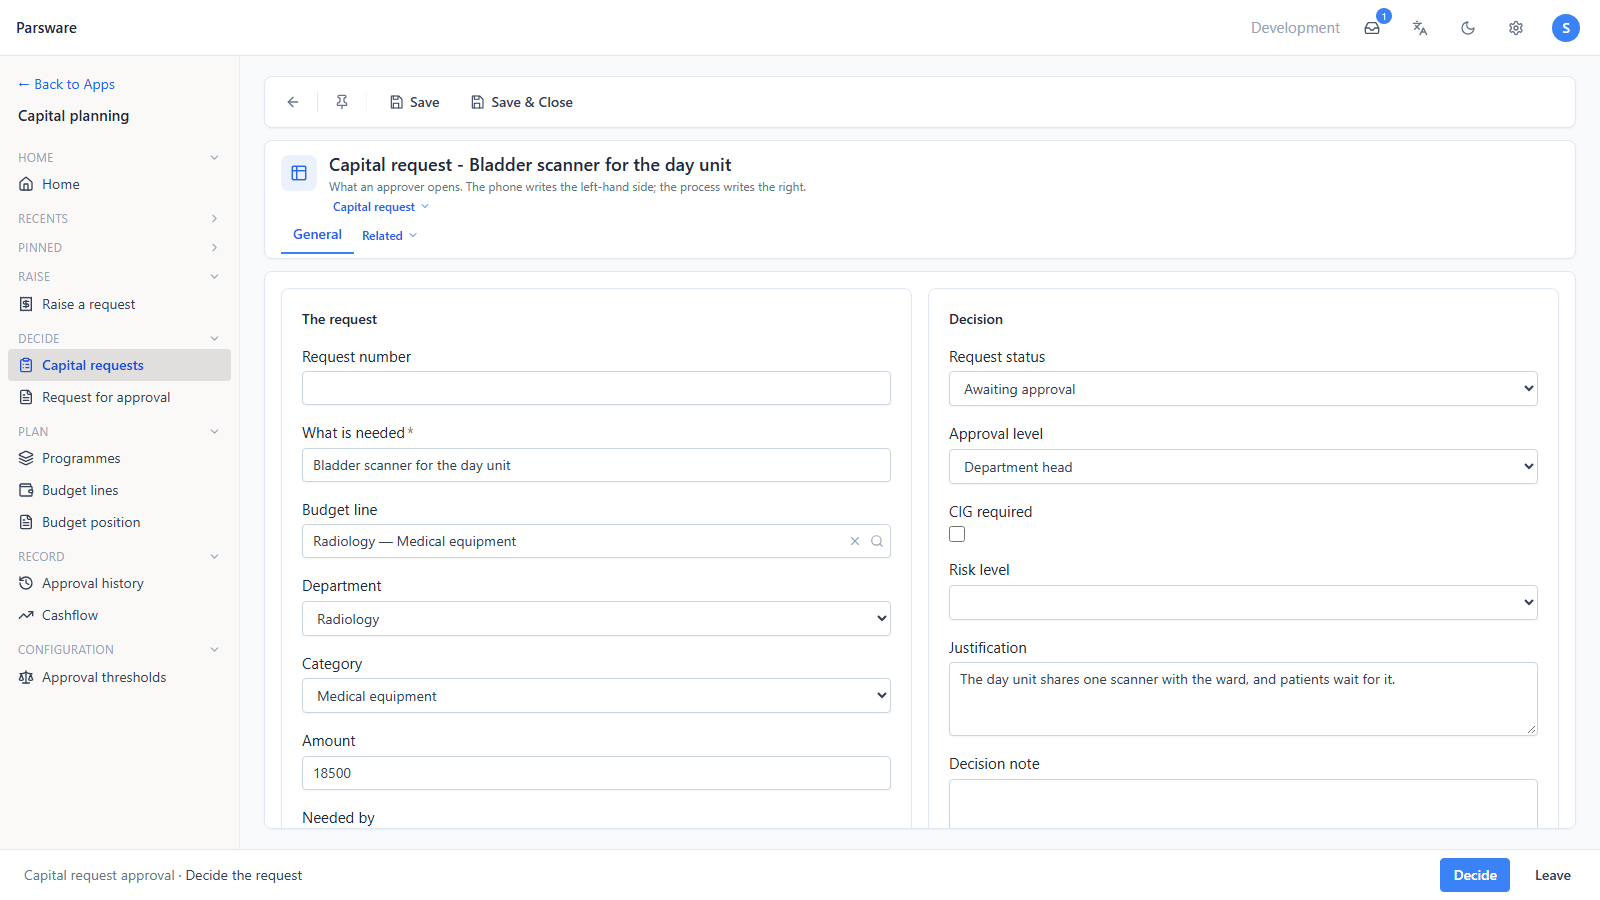Expand the Capital request type dropdown
The width and height of the screenshot is (1600, 900).
click(x=381, y=207)
